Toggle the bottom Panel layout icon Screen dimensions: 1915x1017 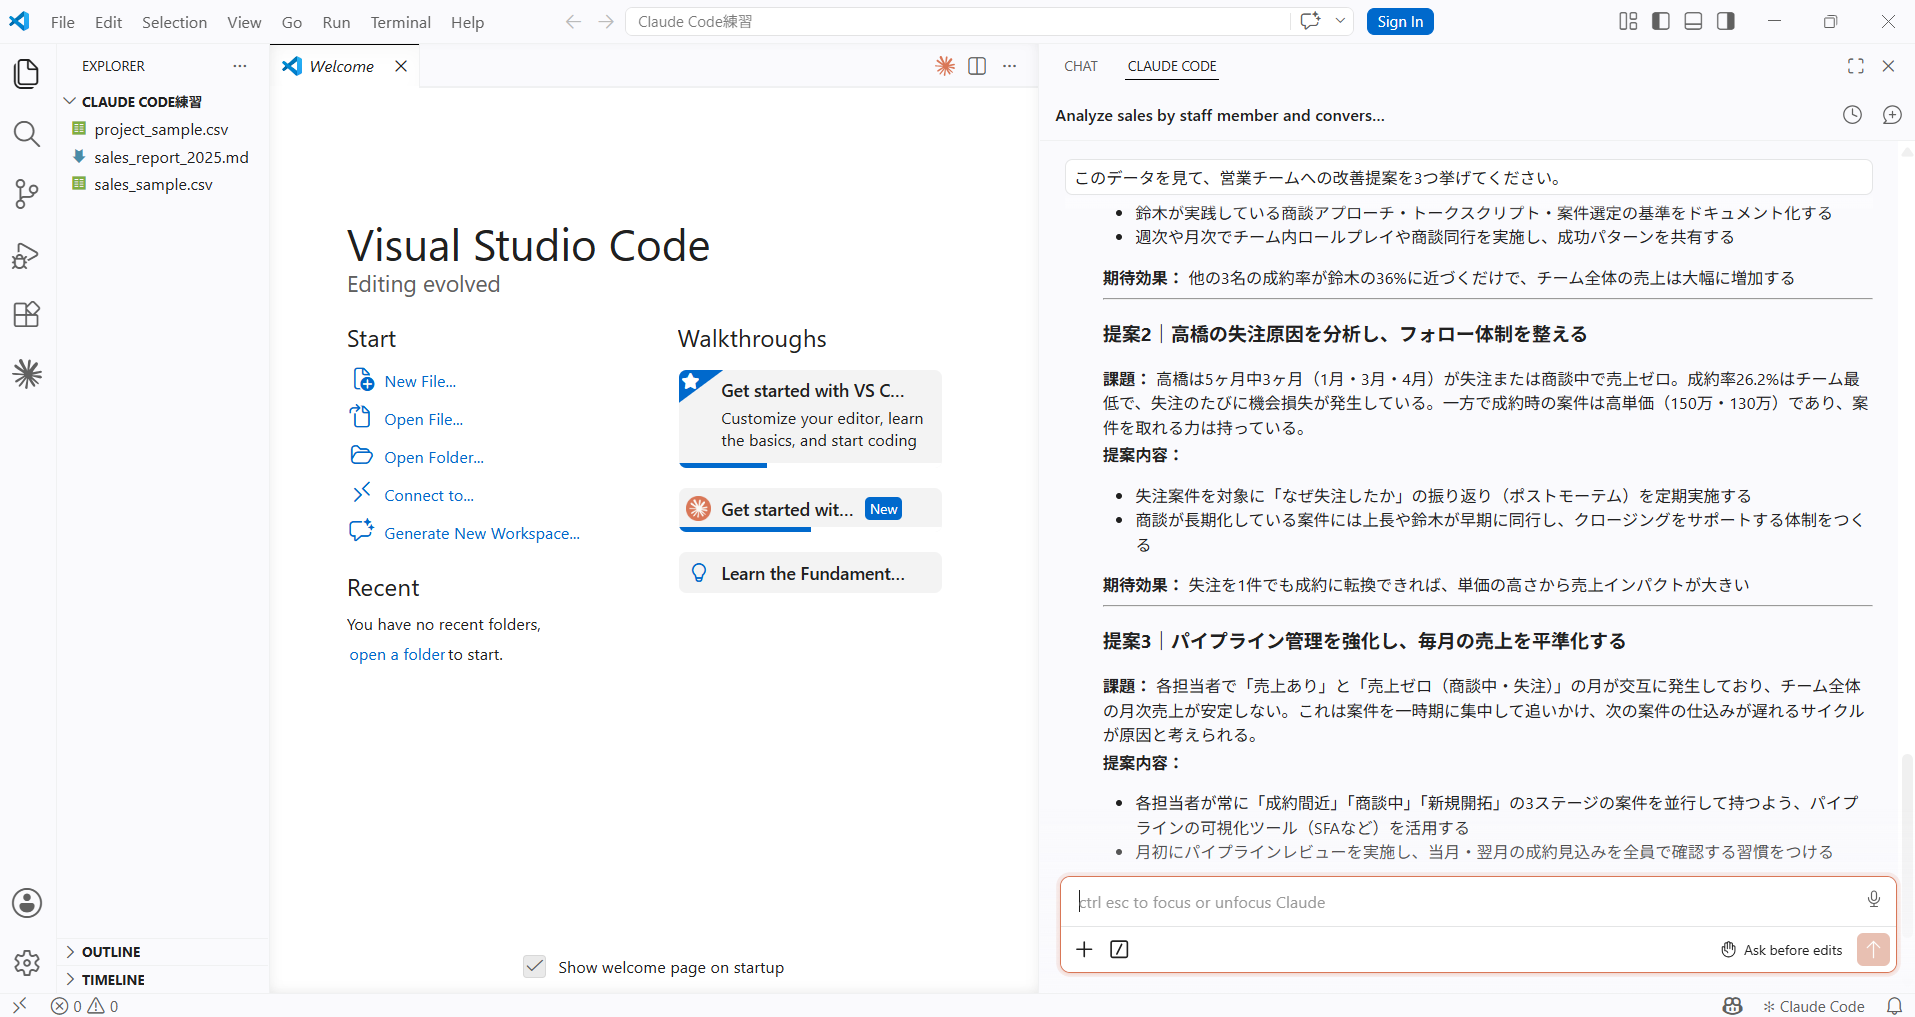click(1693, 21)
